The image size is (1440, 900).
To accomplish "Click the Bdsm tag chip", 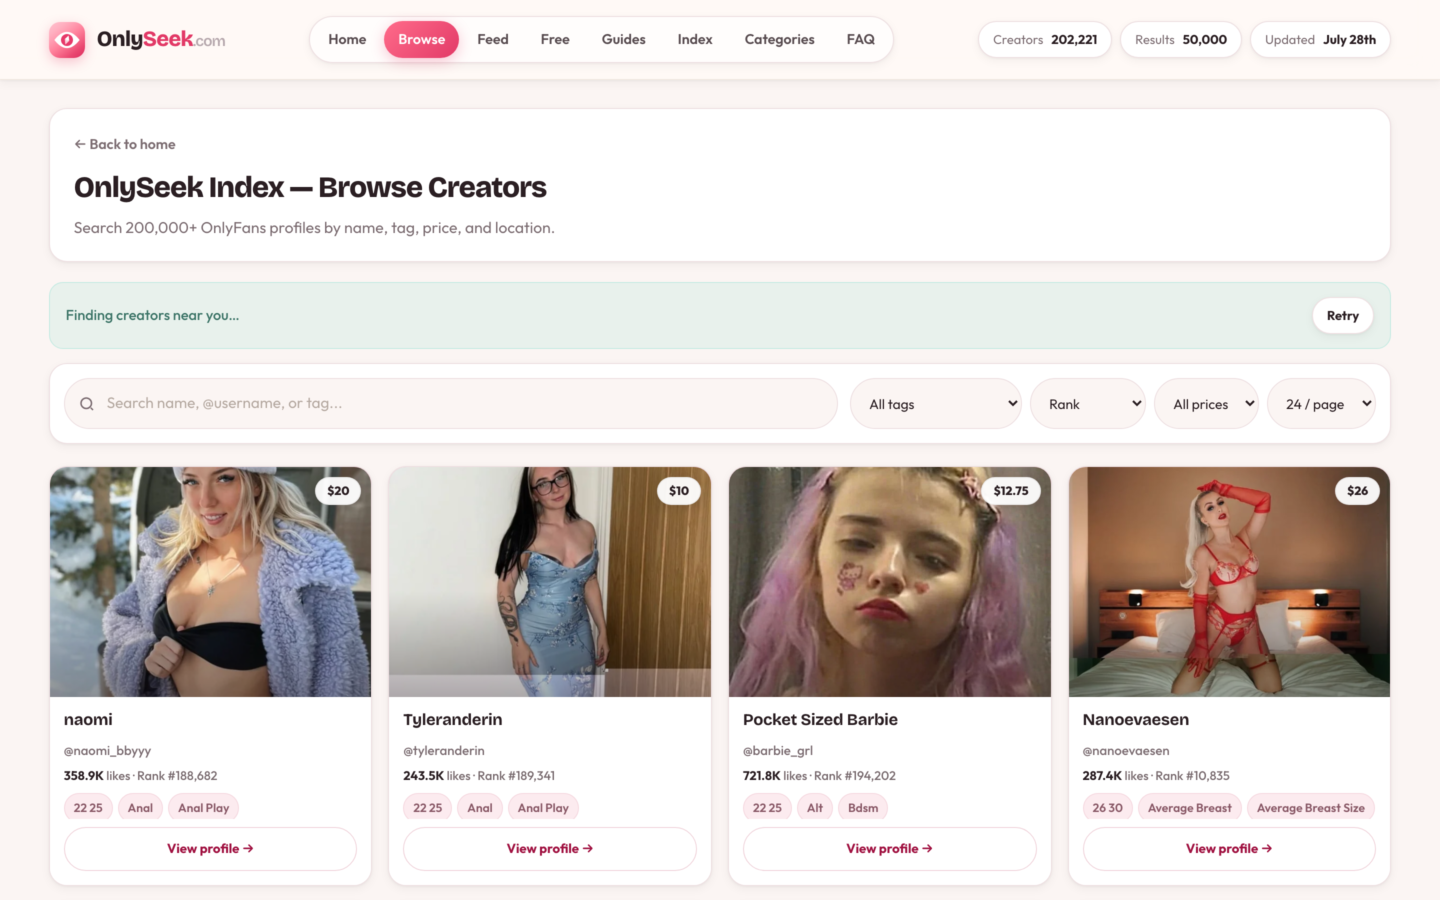I will [x=863, y=808].
